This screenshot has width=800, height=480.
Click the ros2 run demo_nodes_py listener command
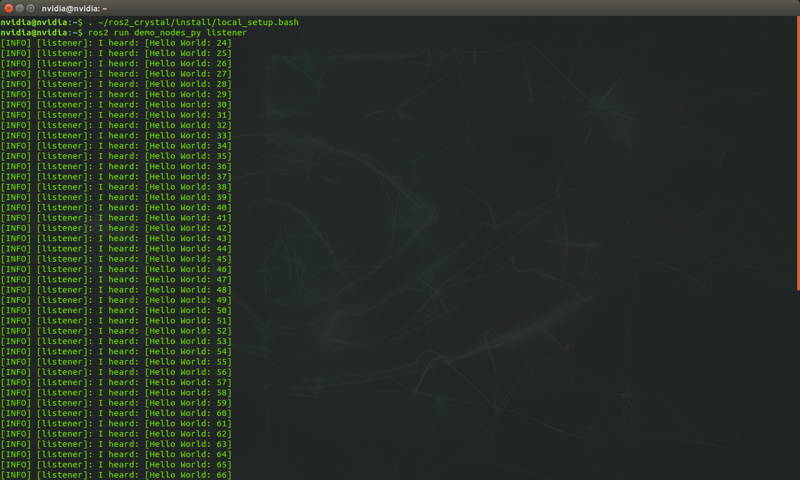pos(123,33)
